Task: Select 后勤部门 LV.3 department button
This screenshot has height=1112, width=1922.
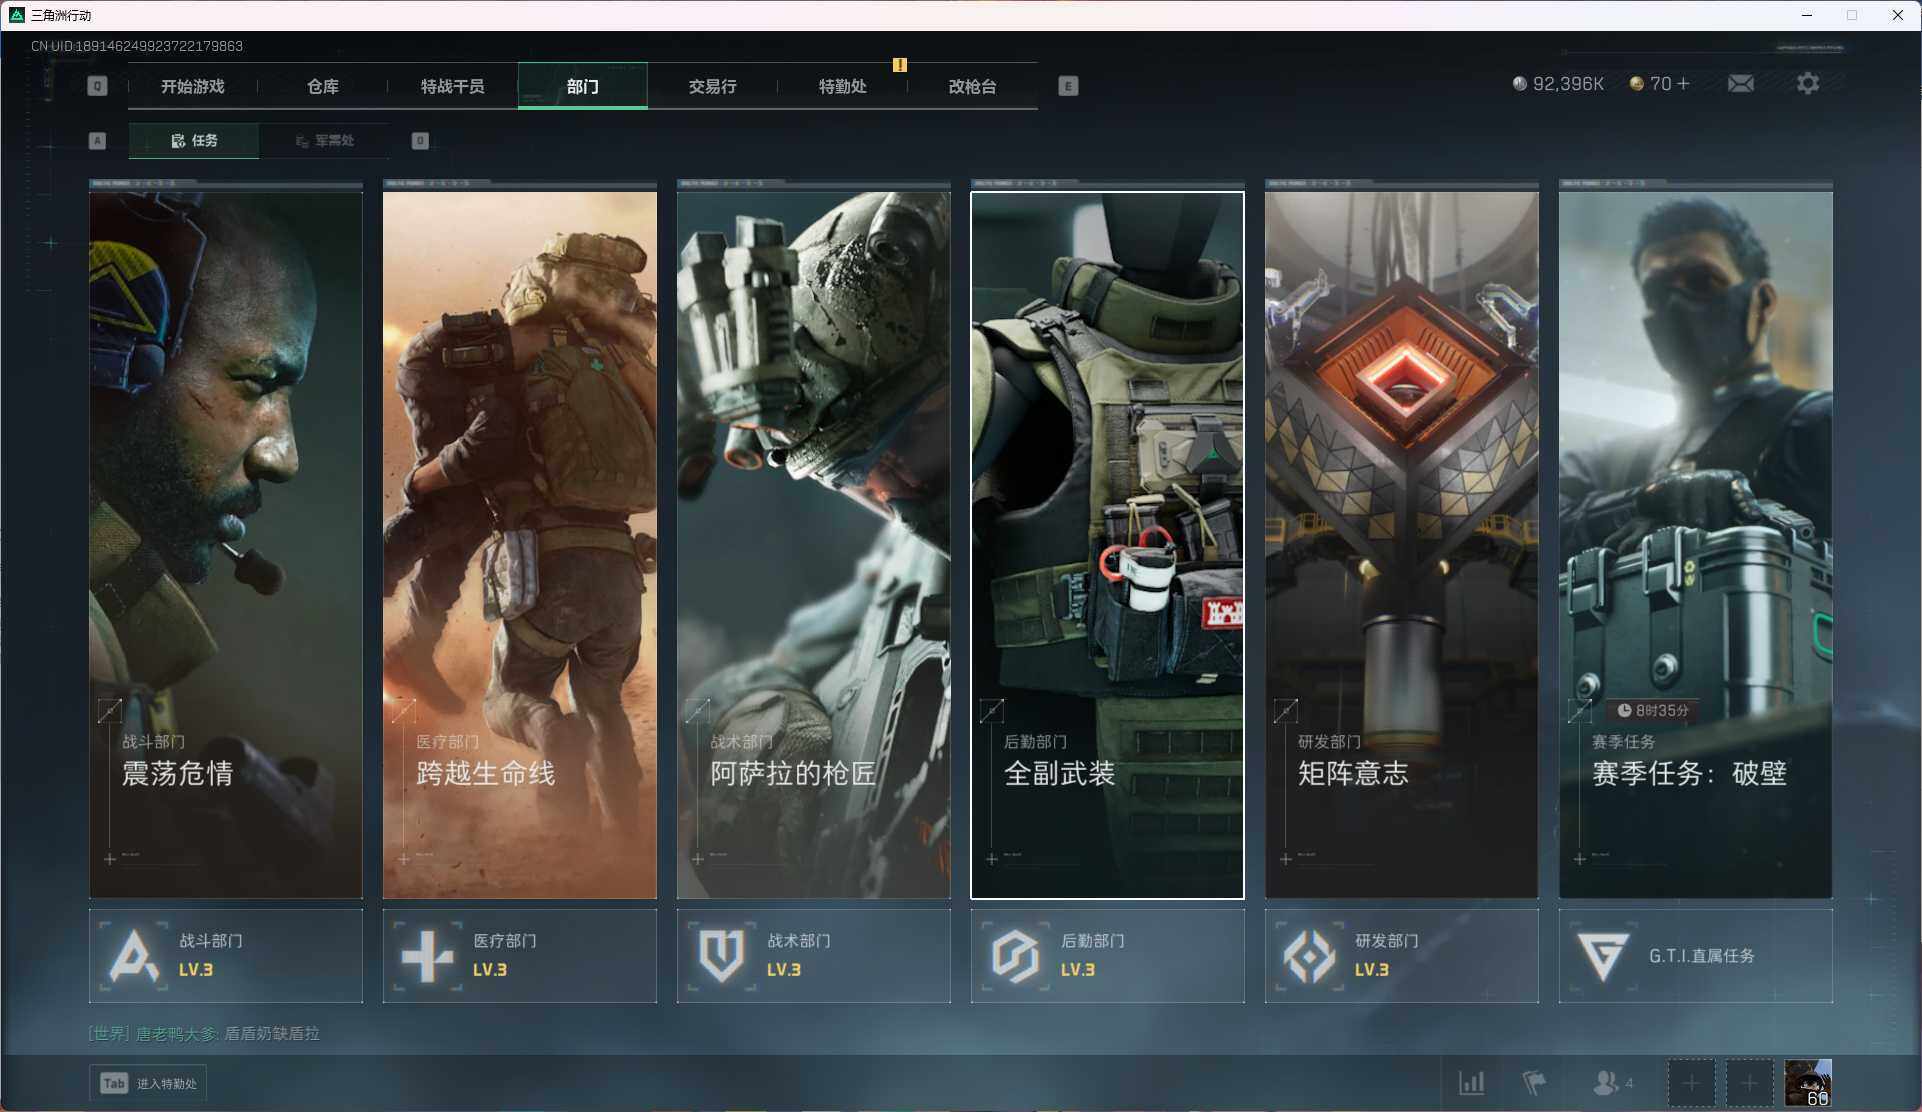Action: coord(1108,956)
